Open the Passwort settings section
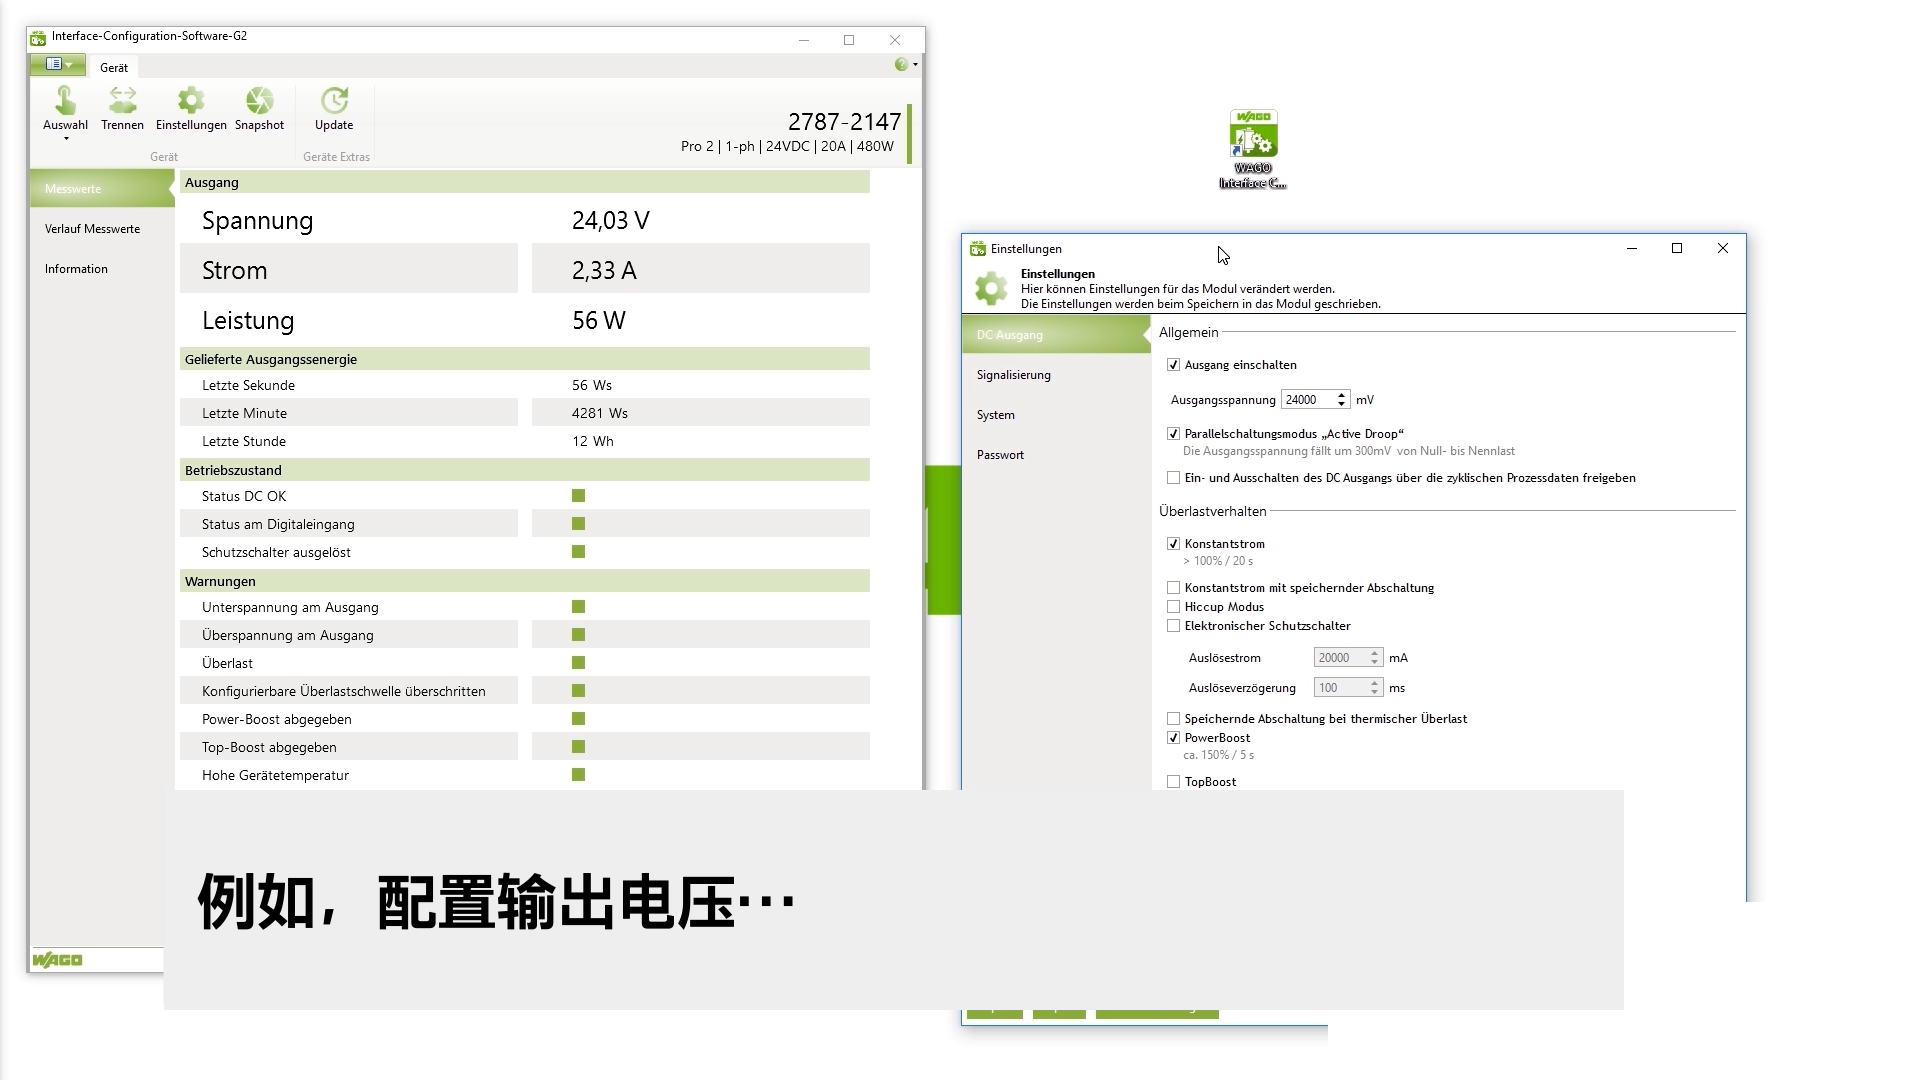Image resolution: width=1920 pixels, height=1080 pixels. point(1000,455)
